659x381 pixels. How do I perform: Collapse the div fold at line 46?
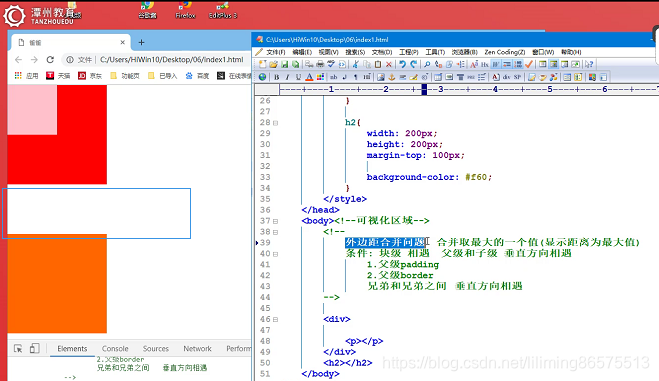click(276, 320)
